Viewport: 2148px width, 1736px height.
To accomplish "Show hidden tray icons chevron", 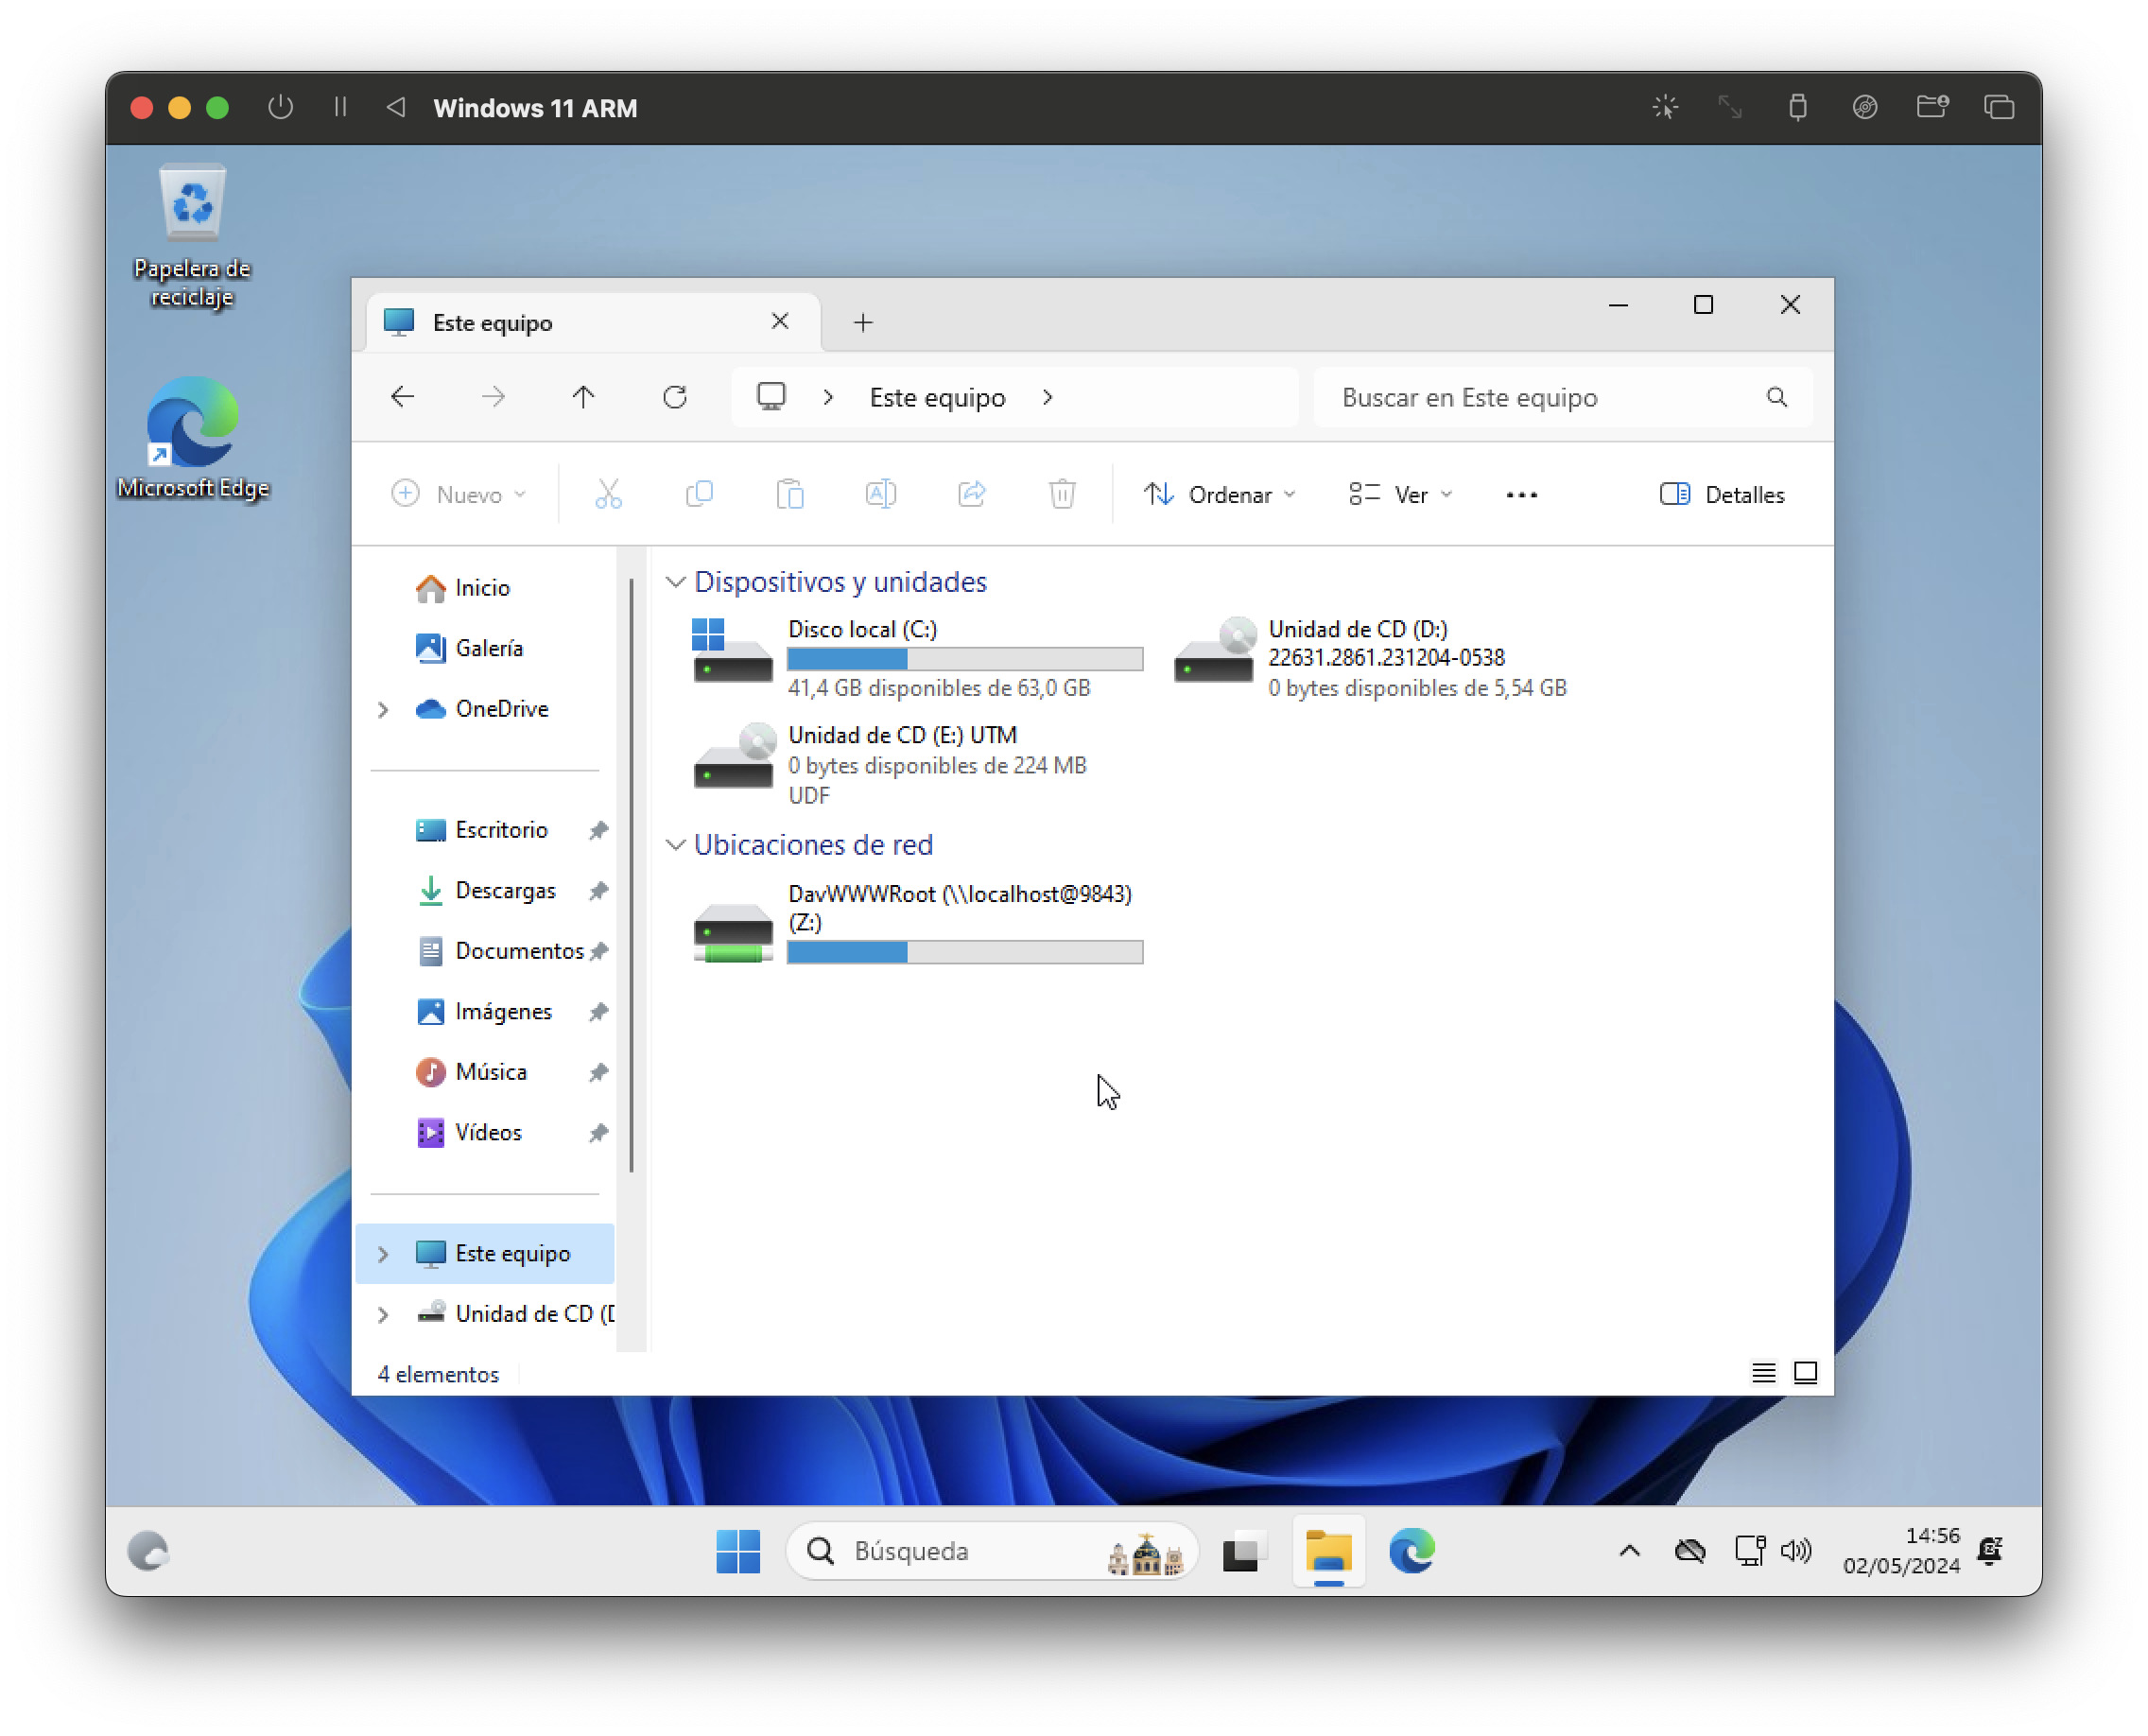I will (1629, 1551).
